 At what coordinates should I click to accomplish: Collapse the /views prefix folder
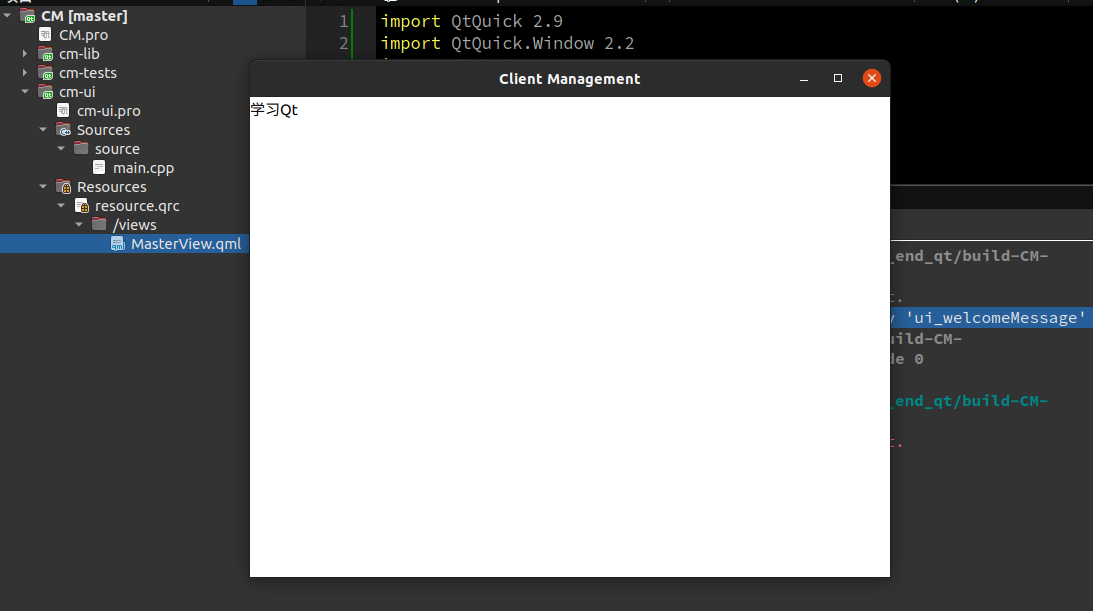click(x=79, y=224)
